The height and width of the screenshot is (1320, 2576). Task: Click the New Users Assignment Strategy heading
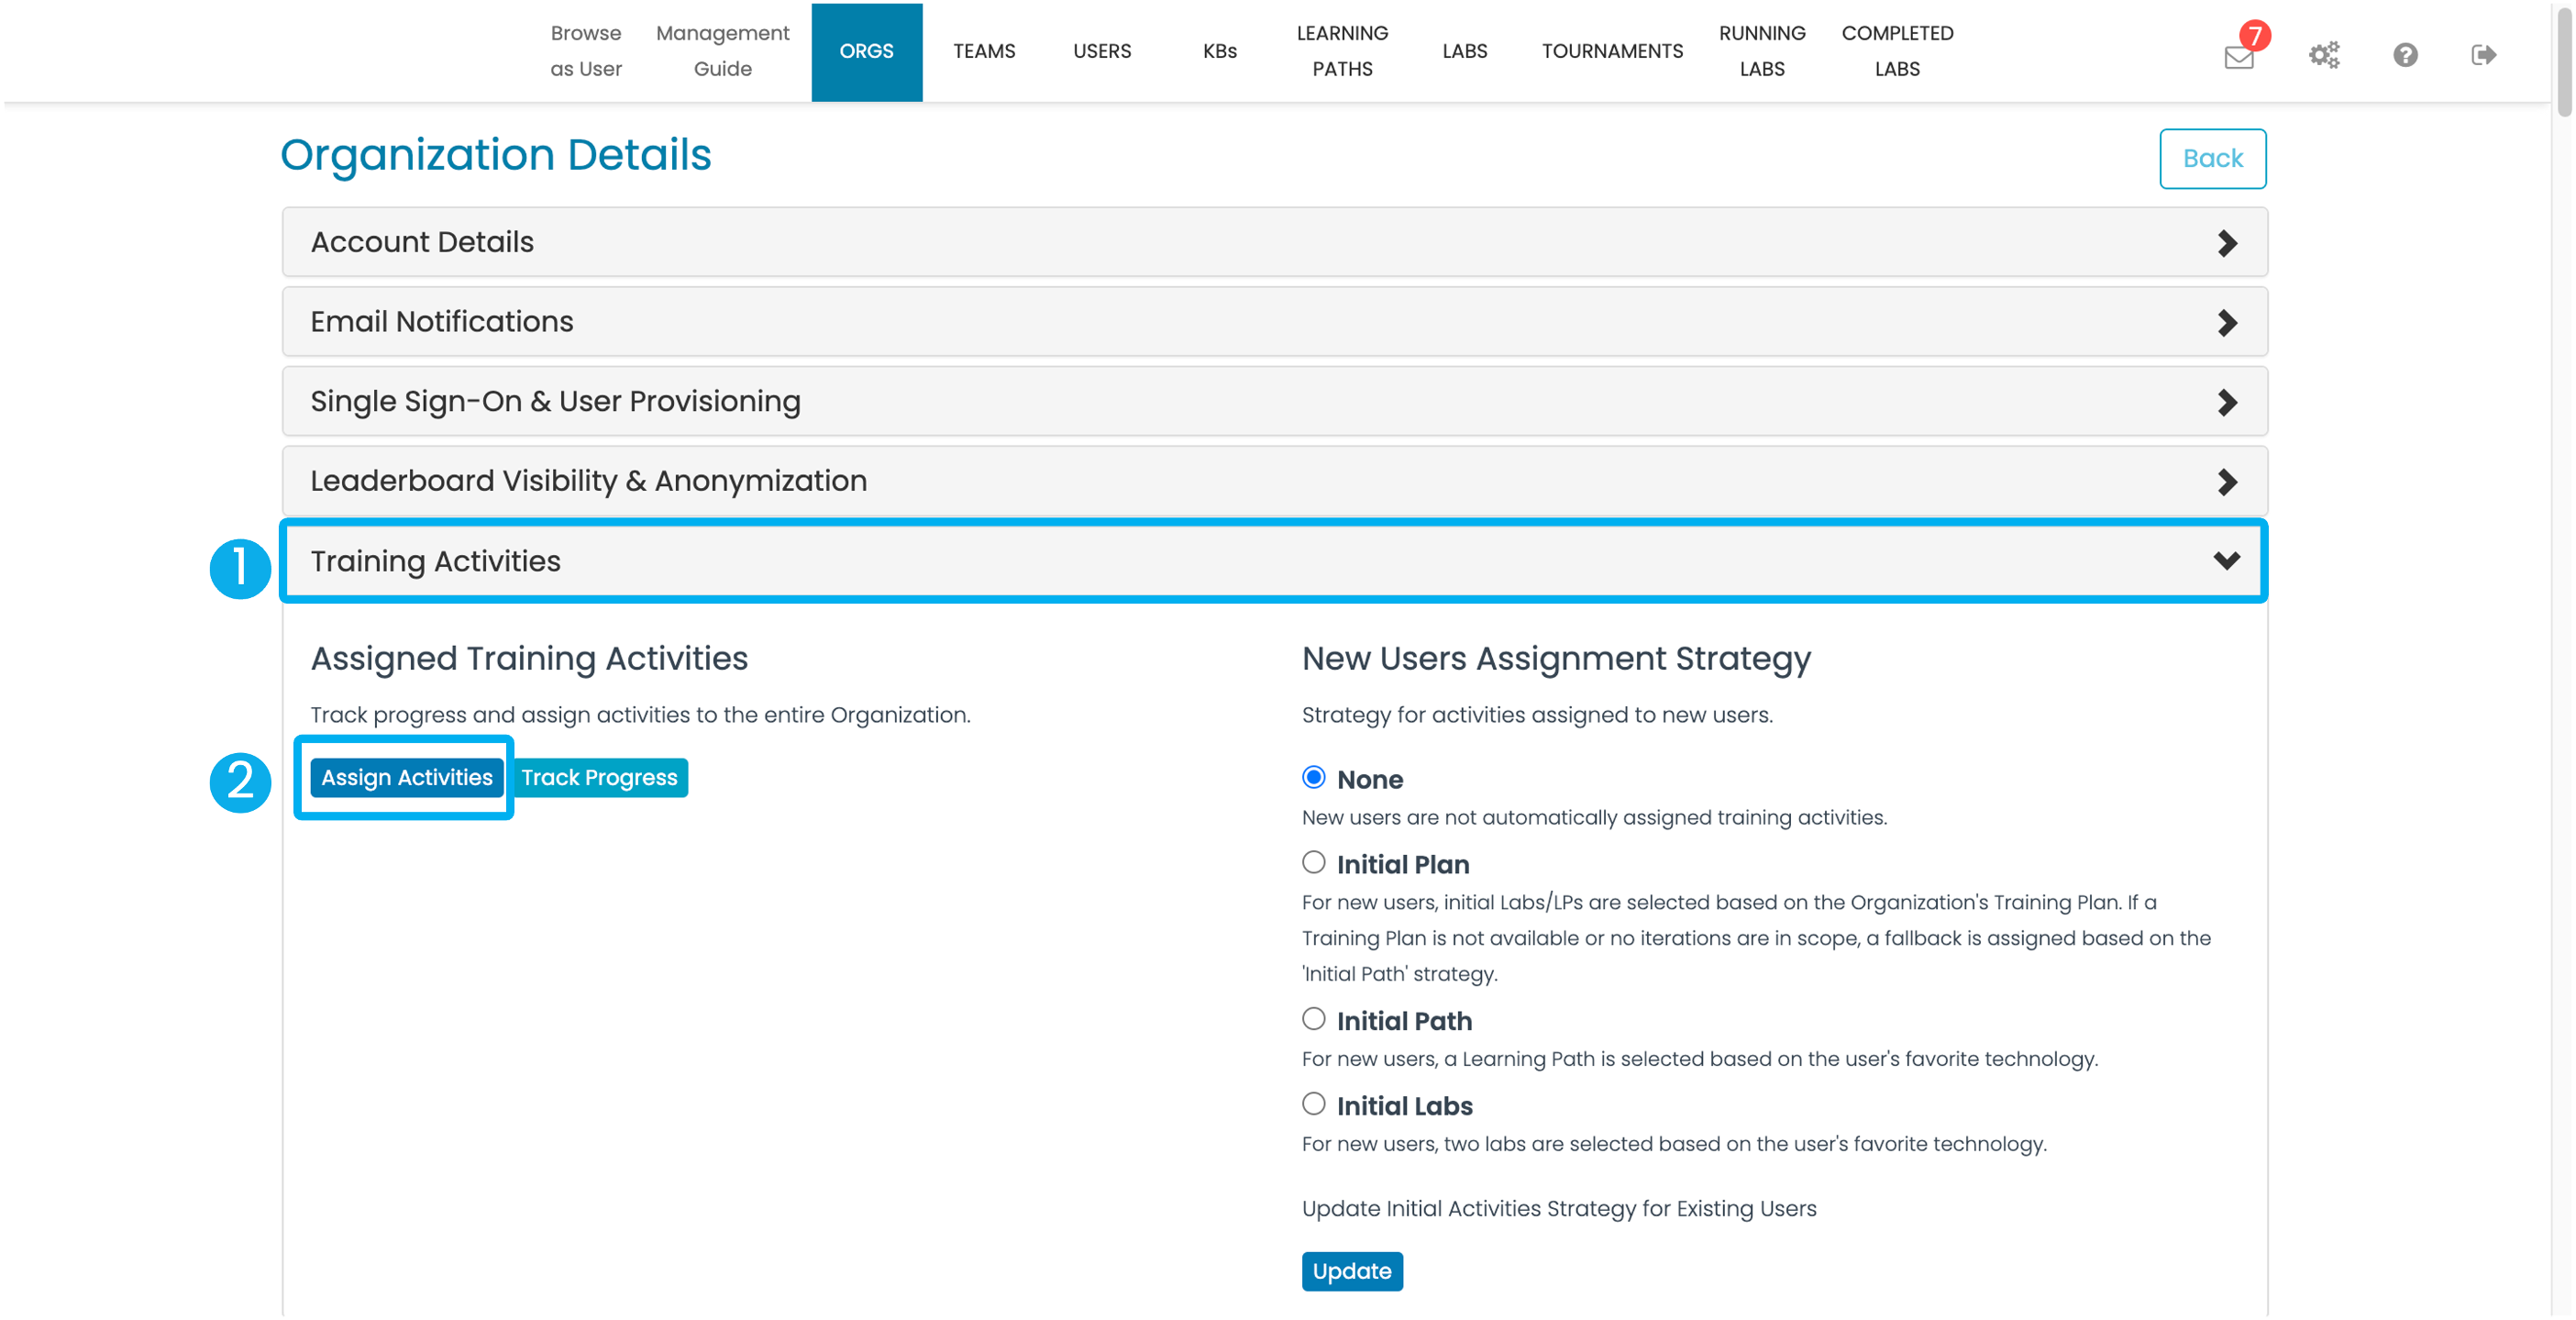pos(1556,658)
